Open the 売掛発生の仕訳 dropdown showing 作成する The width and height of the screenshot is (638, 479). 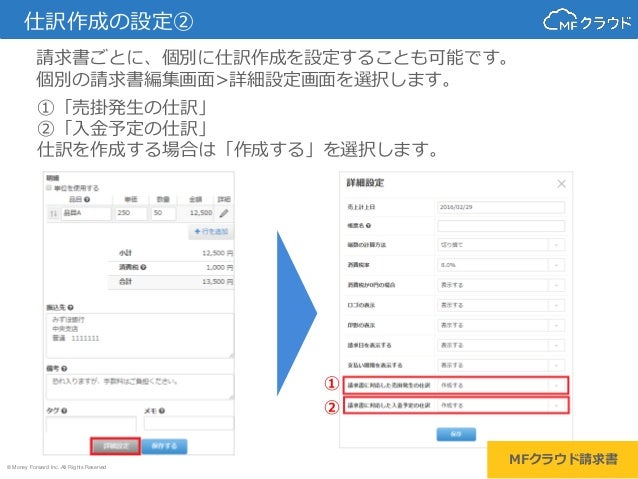(x=501, y=385)
